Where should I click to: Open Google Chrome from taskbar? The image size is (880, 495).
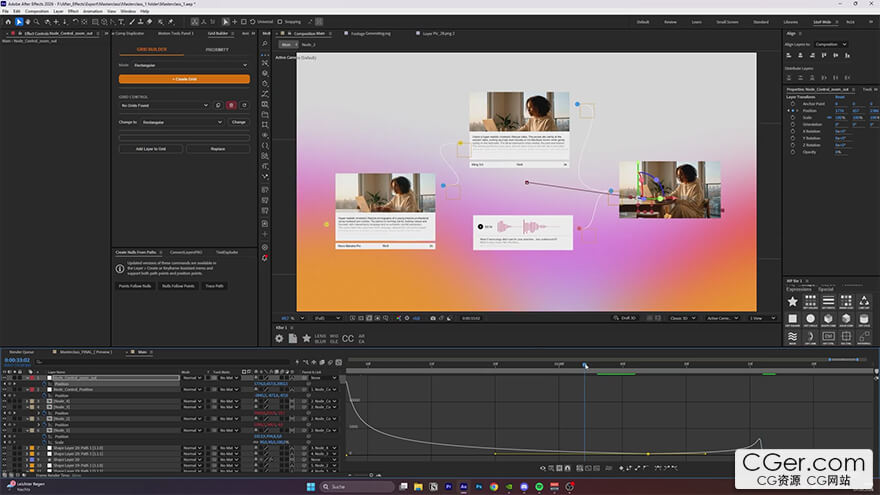tap(494, 487)
